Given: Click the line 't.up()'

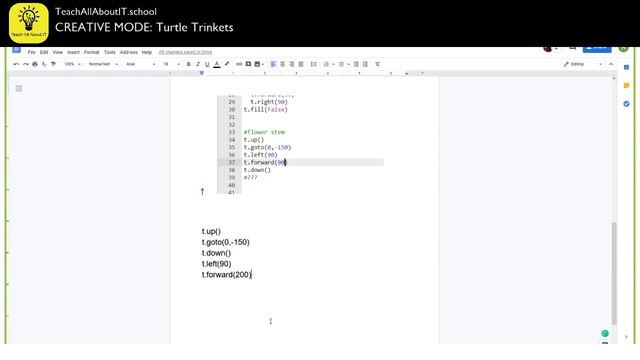Looking at the screenshot, I should (211, 231).
